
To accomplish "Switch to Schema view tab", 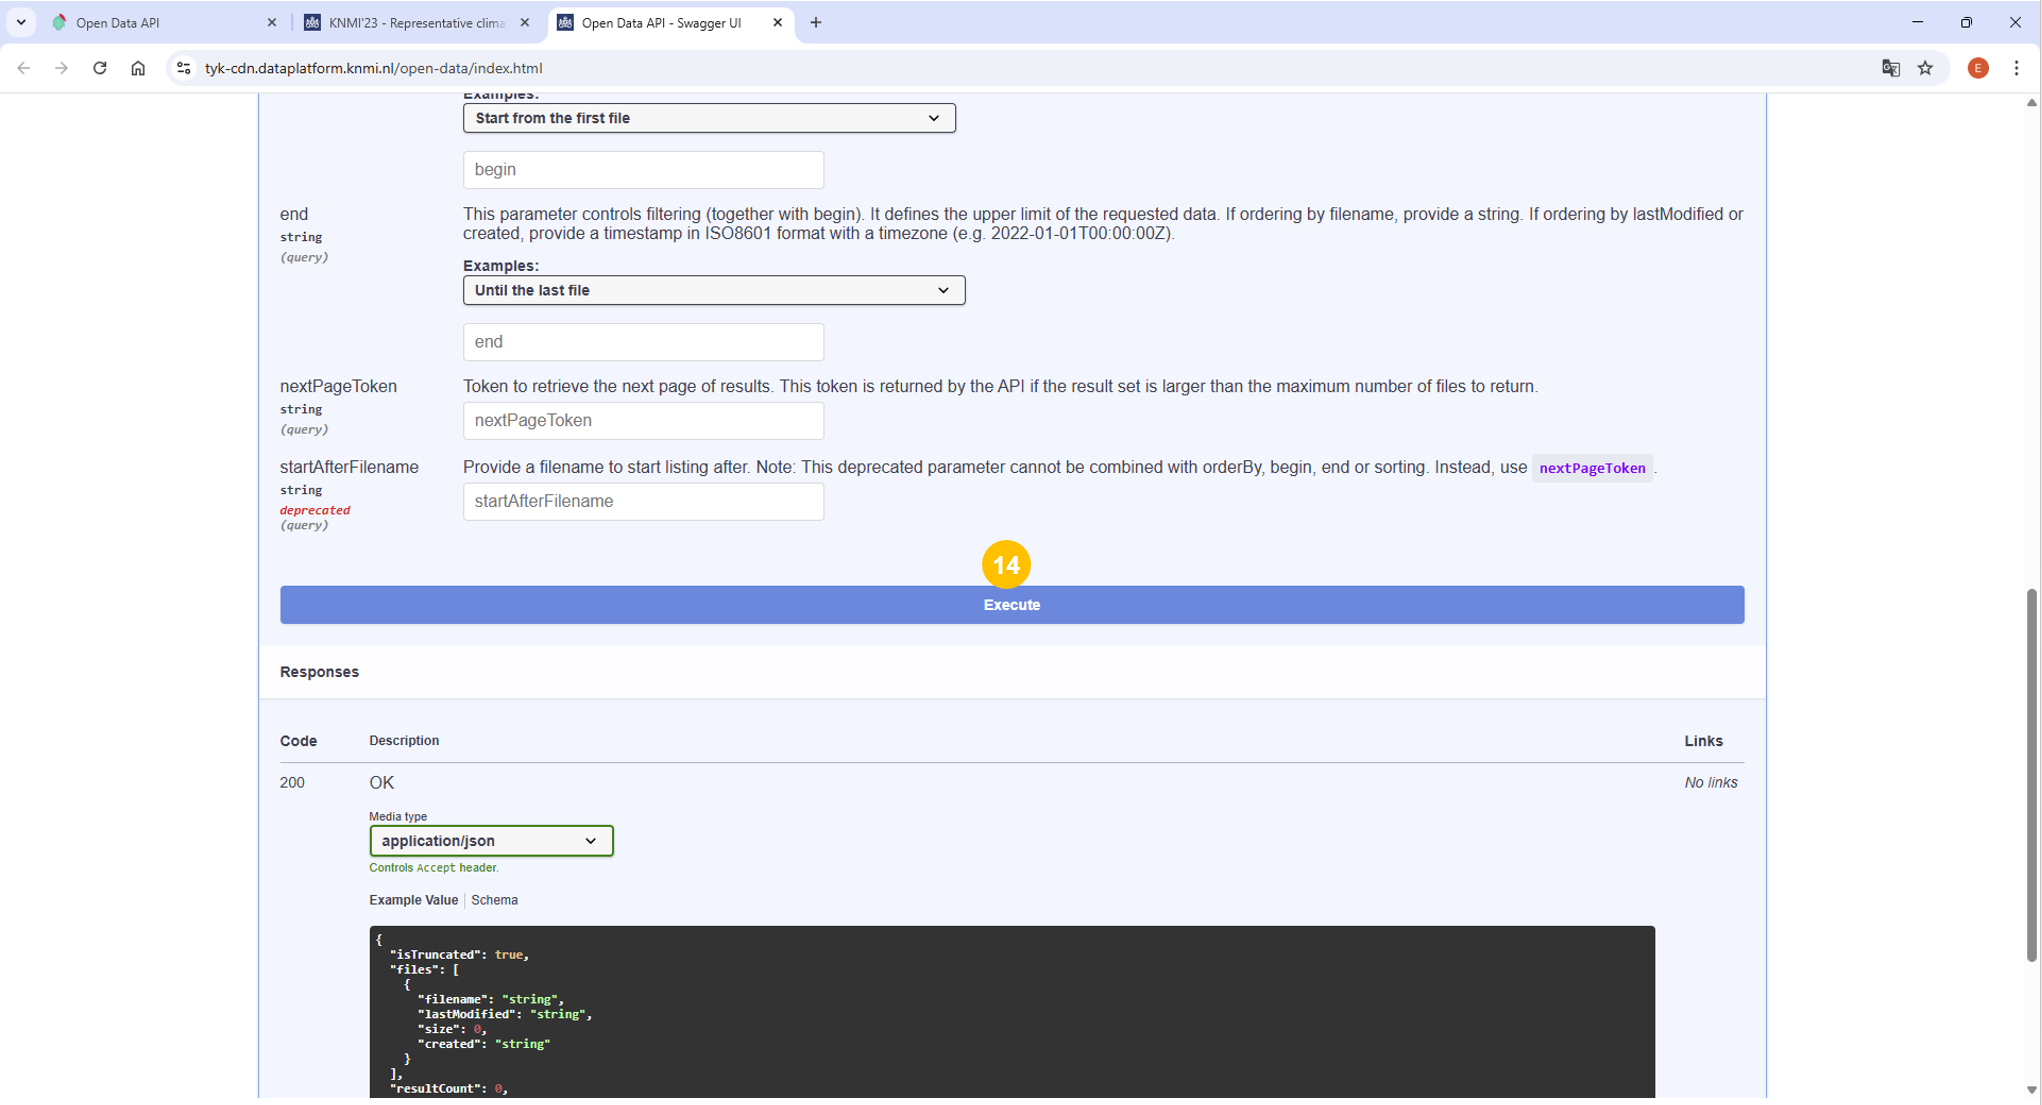I will 494,900.
